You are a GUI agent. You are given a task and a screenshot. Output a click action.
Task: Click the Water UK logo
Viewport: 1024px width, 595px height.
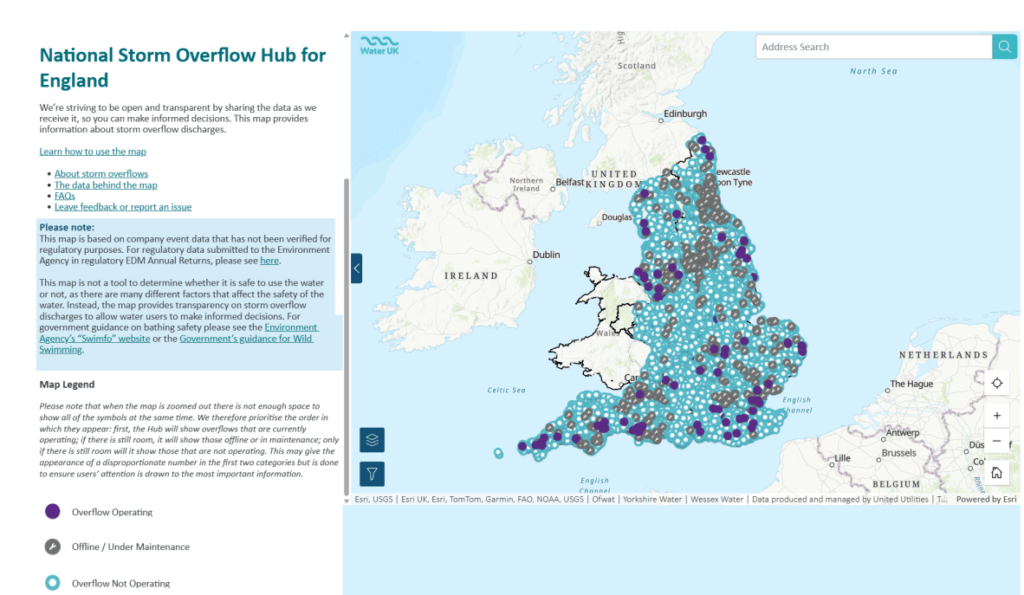[x=379, y=45]
